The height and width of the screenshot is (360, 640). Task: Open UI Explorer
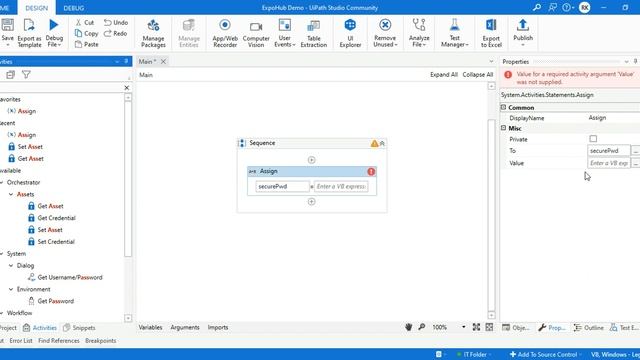coord(350,33)
